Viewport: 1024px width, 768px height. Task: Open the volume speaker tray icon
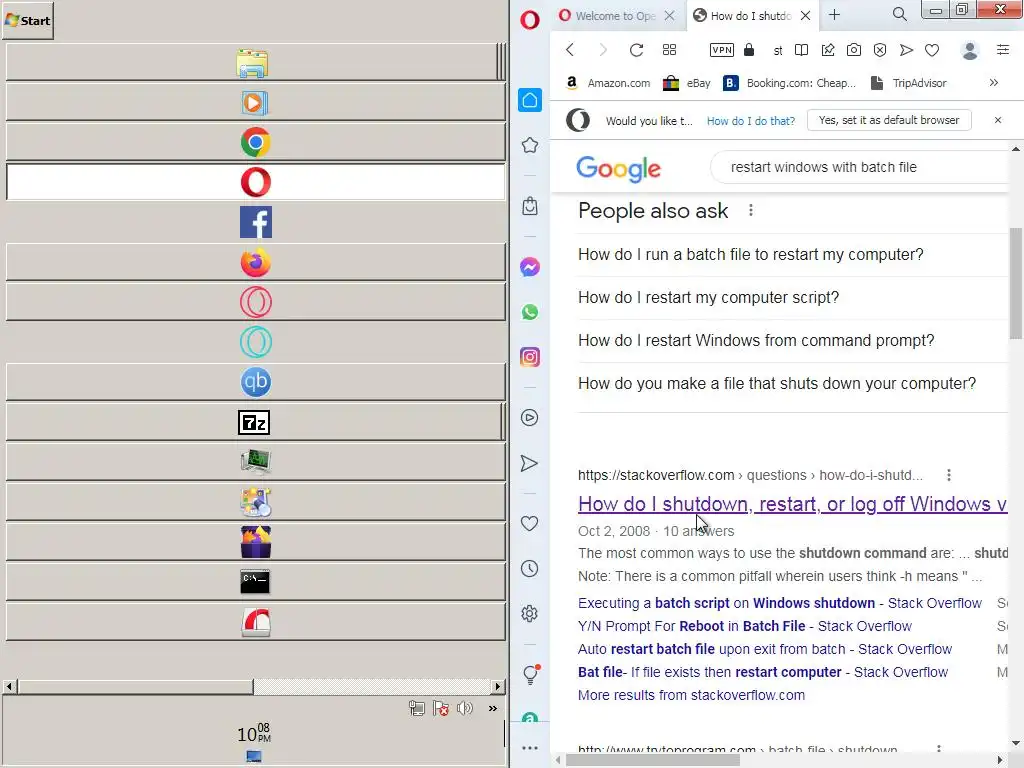(x=465, y=709)
